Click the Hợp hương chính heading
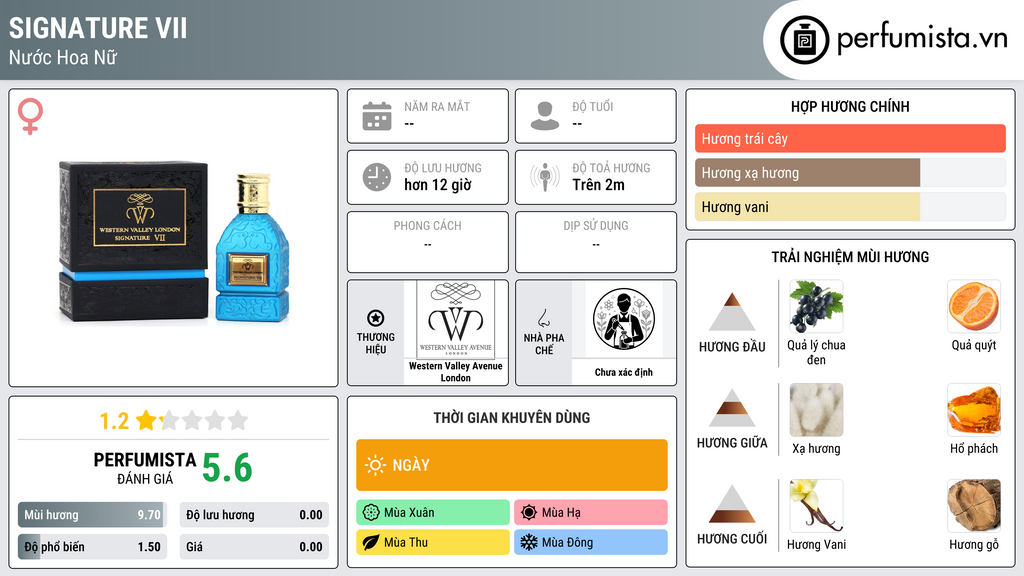Screen dimensions: 1024x576 [850, 106]
